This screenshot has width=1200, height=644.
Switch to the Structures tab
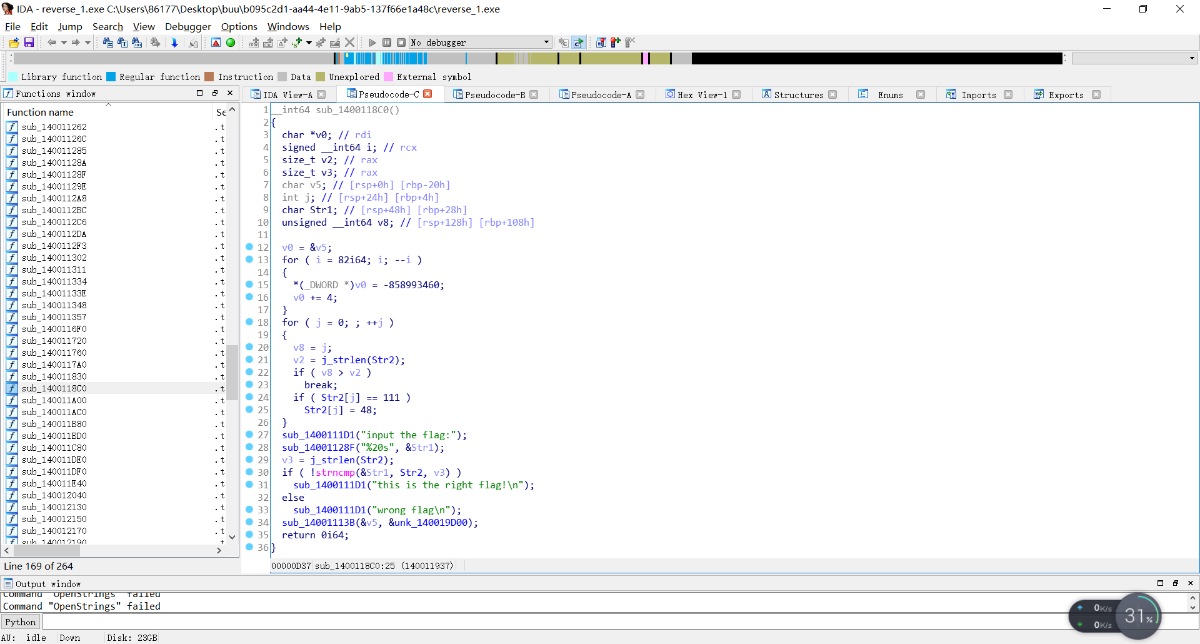[x=799, y=94]
